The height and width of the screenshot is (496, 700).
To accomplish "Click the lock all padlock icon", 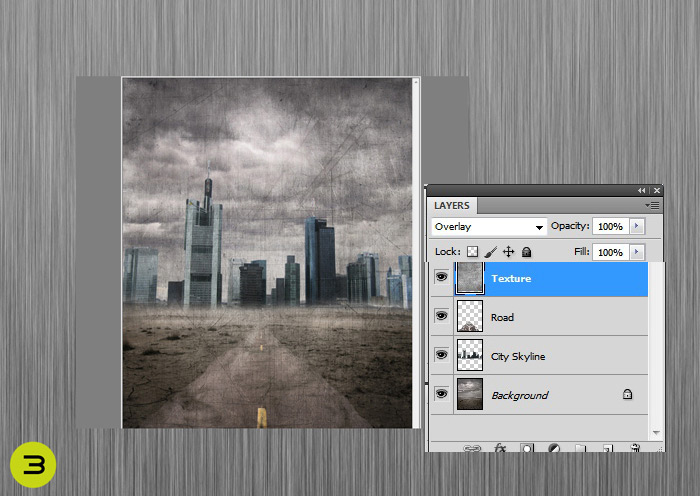I will (526, 252).
